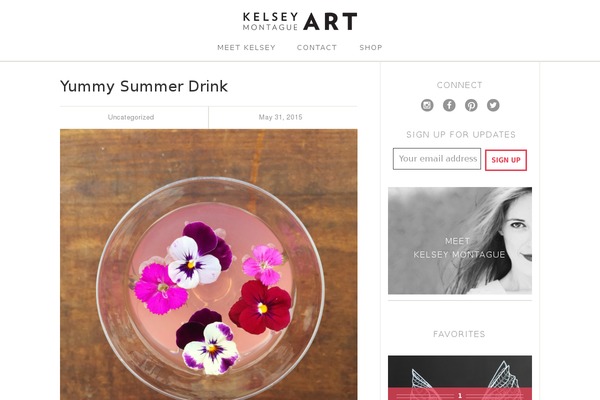Open the wings favorites thumbnail

click(x=460, y=378)
